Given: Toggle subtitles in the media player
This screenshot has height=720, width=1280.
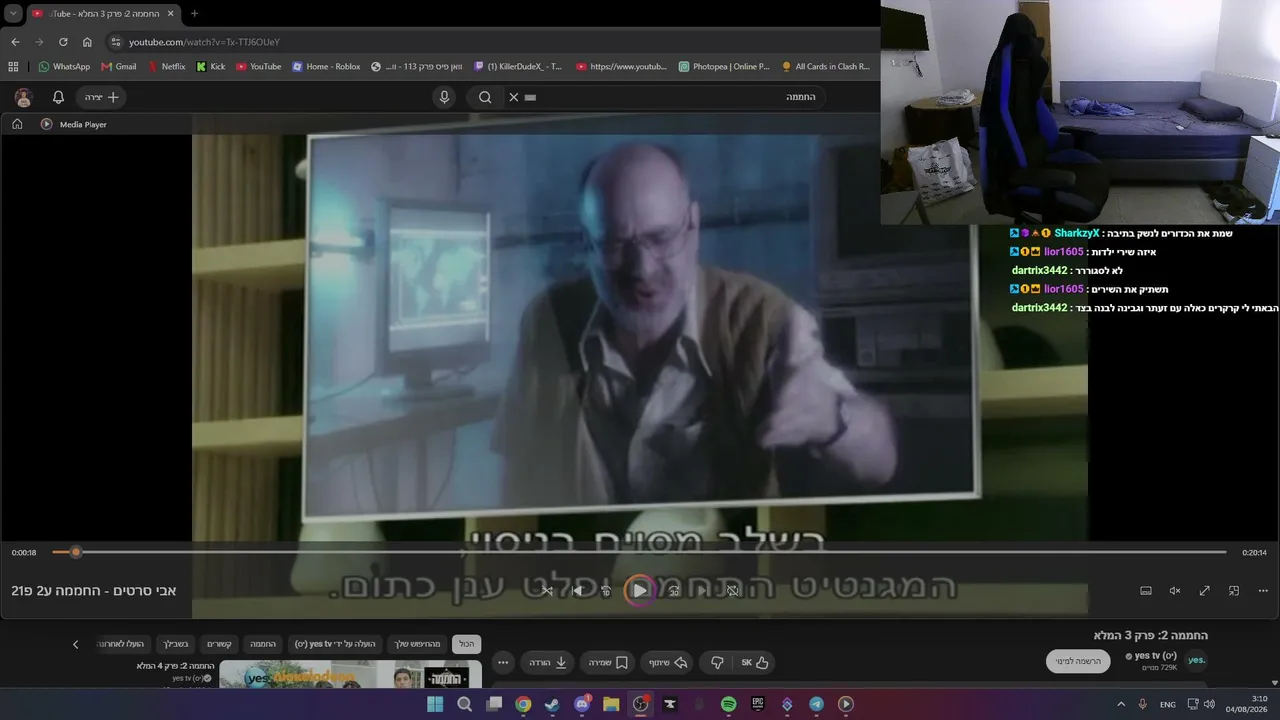Looking at the screenshot, I should tap(1146, 591).
